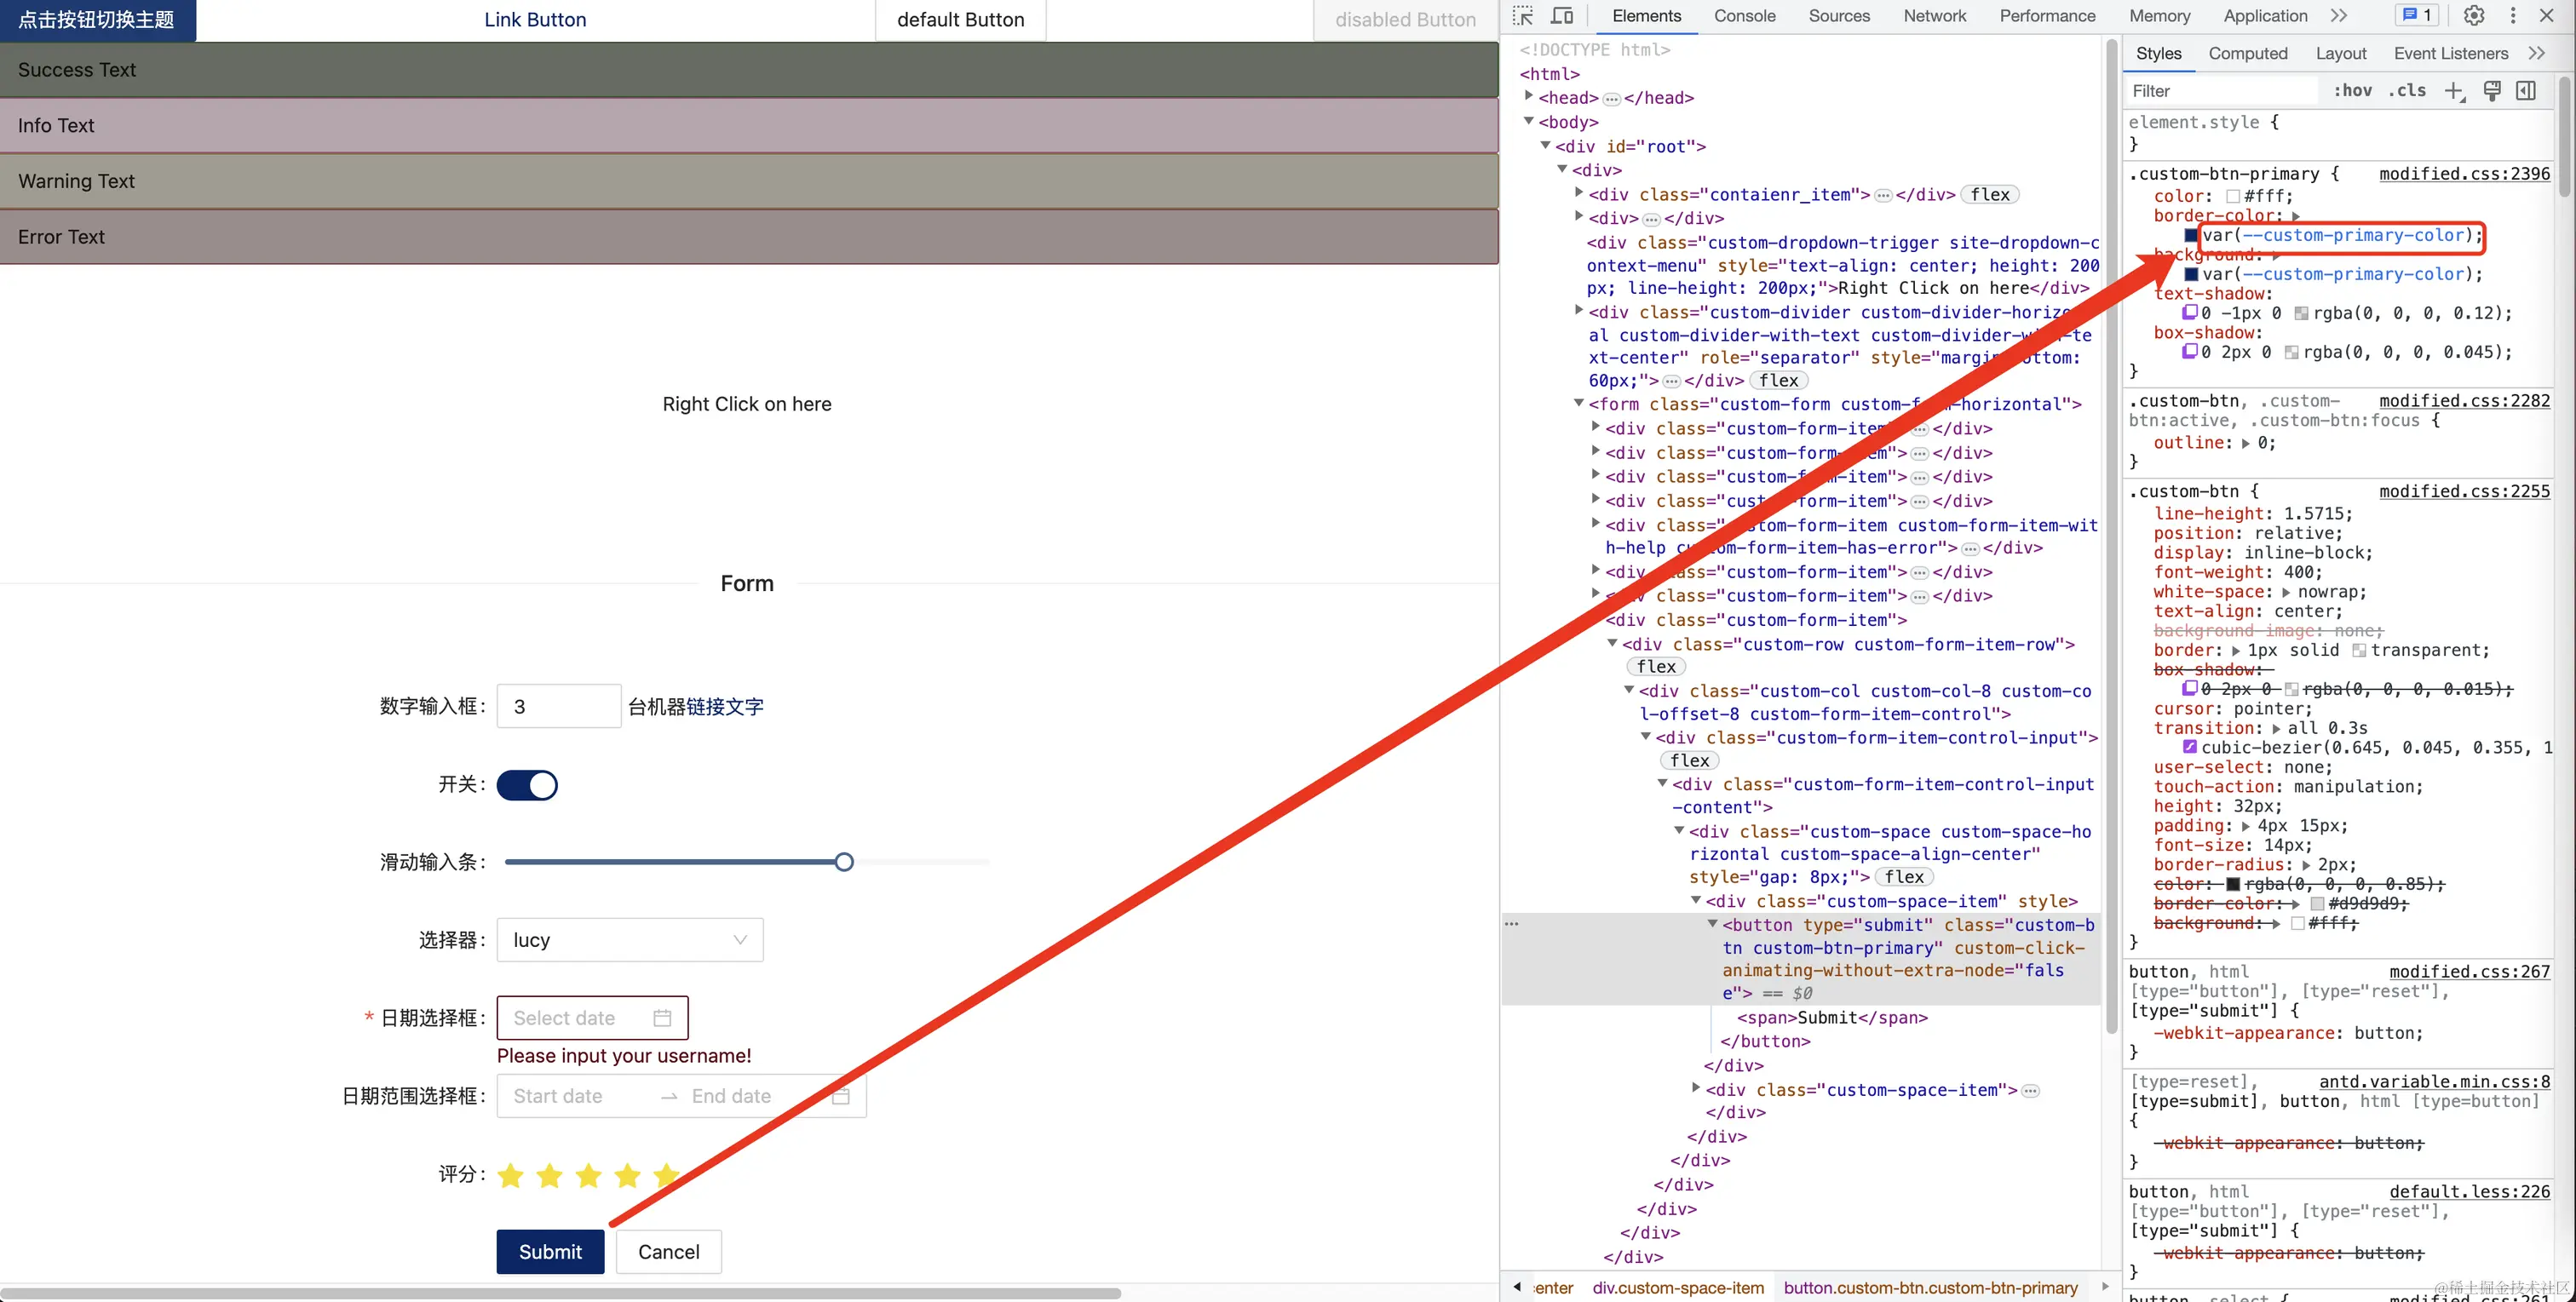2576x1302 pixels.
Task: Click the Submit button on the form
Action: click(549, 1251)
